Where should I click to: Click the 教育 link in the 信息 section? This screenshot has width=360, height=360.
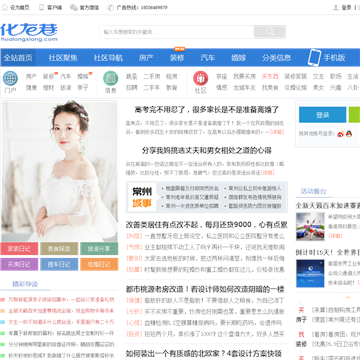pos(172,88)
